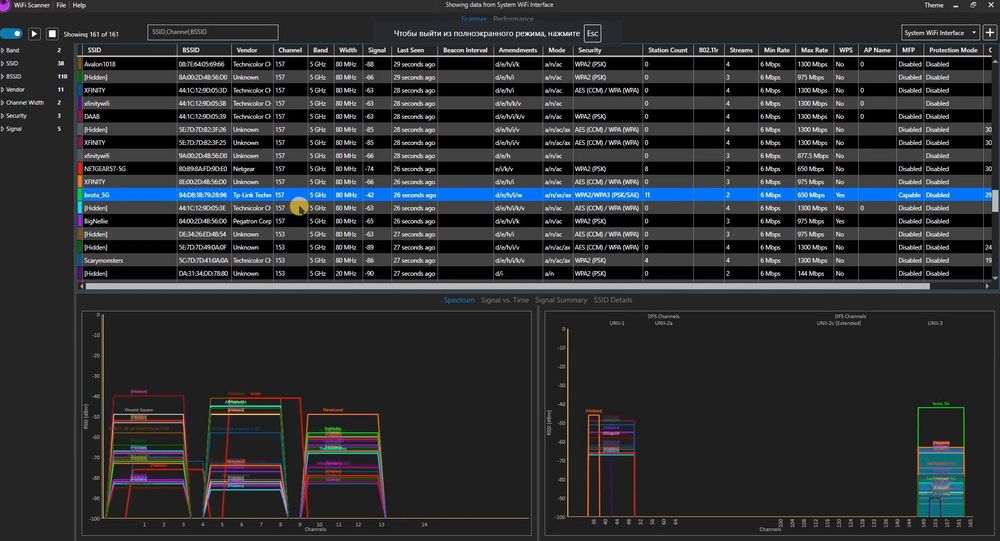
Task: Toggle the blue switch above the filter list
Action: [x=12, y=34]
